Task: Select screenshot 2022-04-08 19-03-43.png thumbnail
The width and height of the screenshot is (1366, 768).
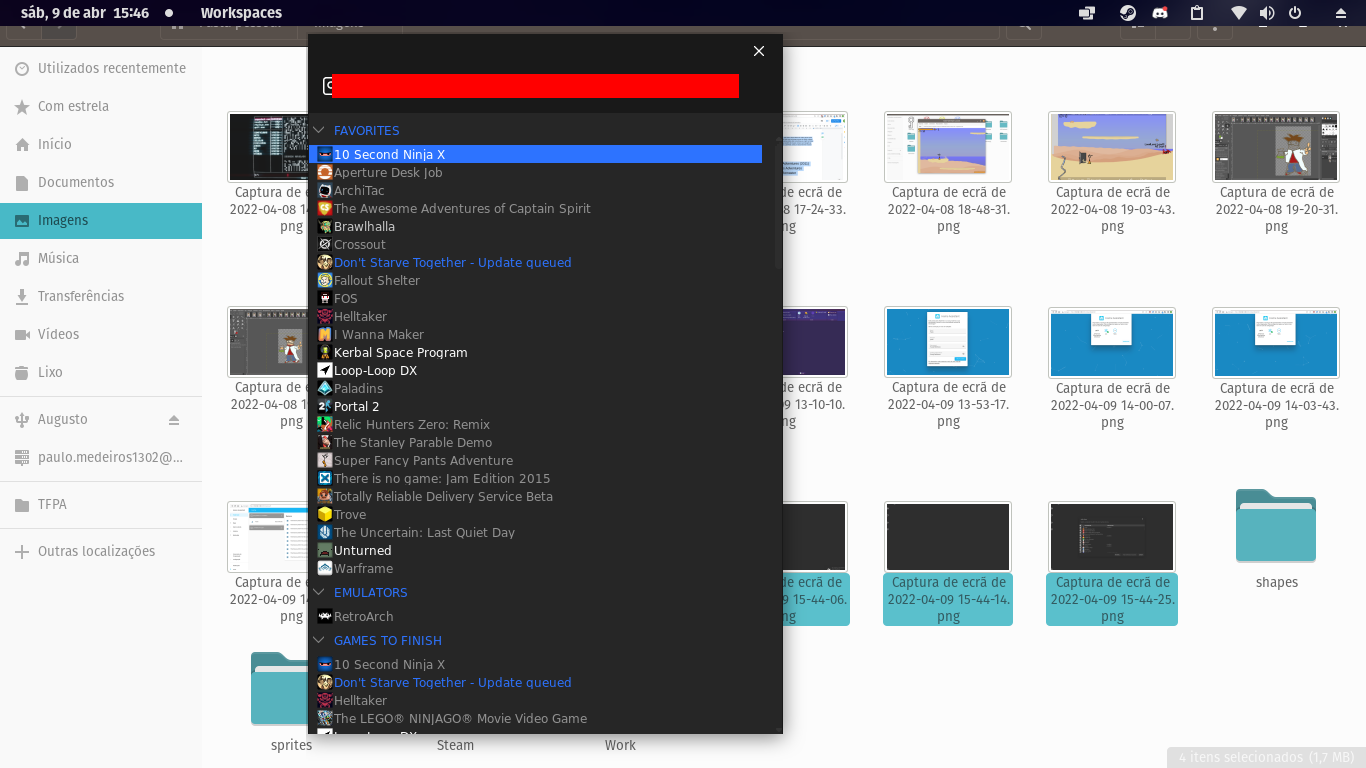Action: 1112,146
